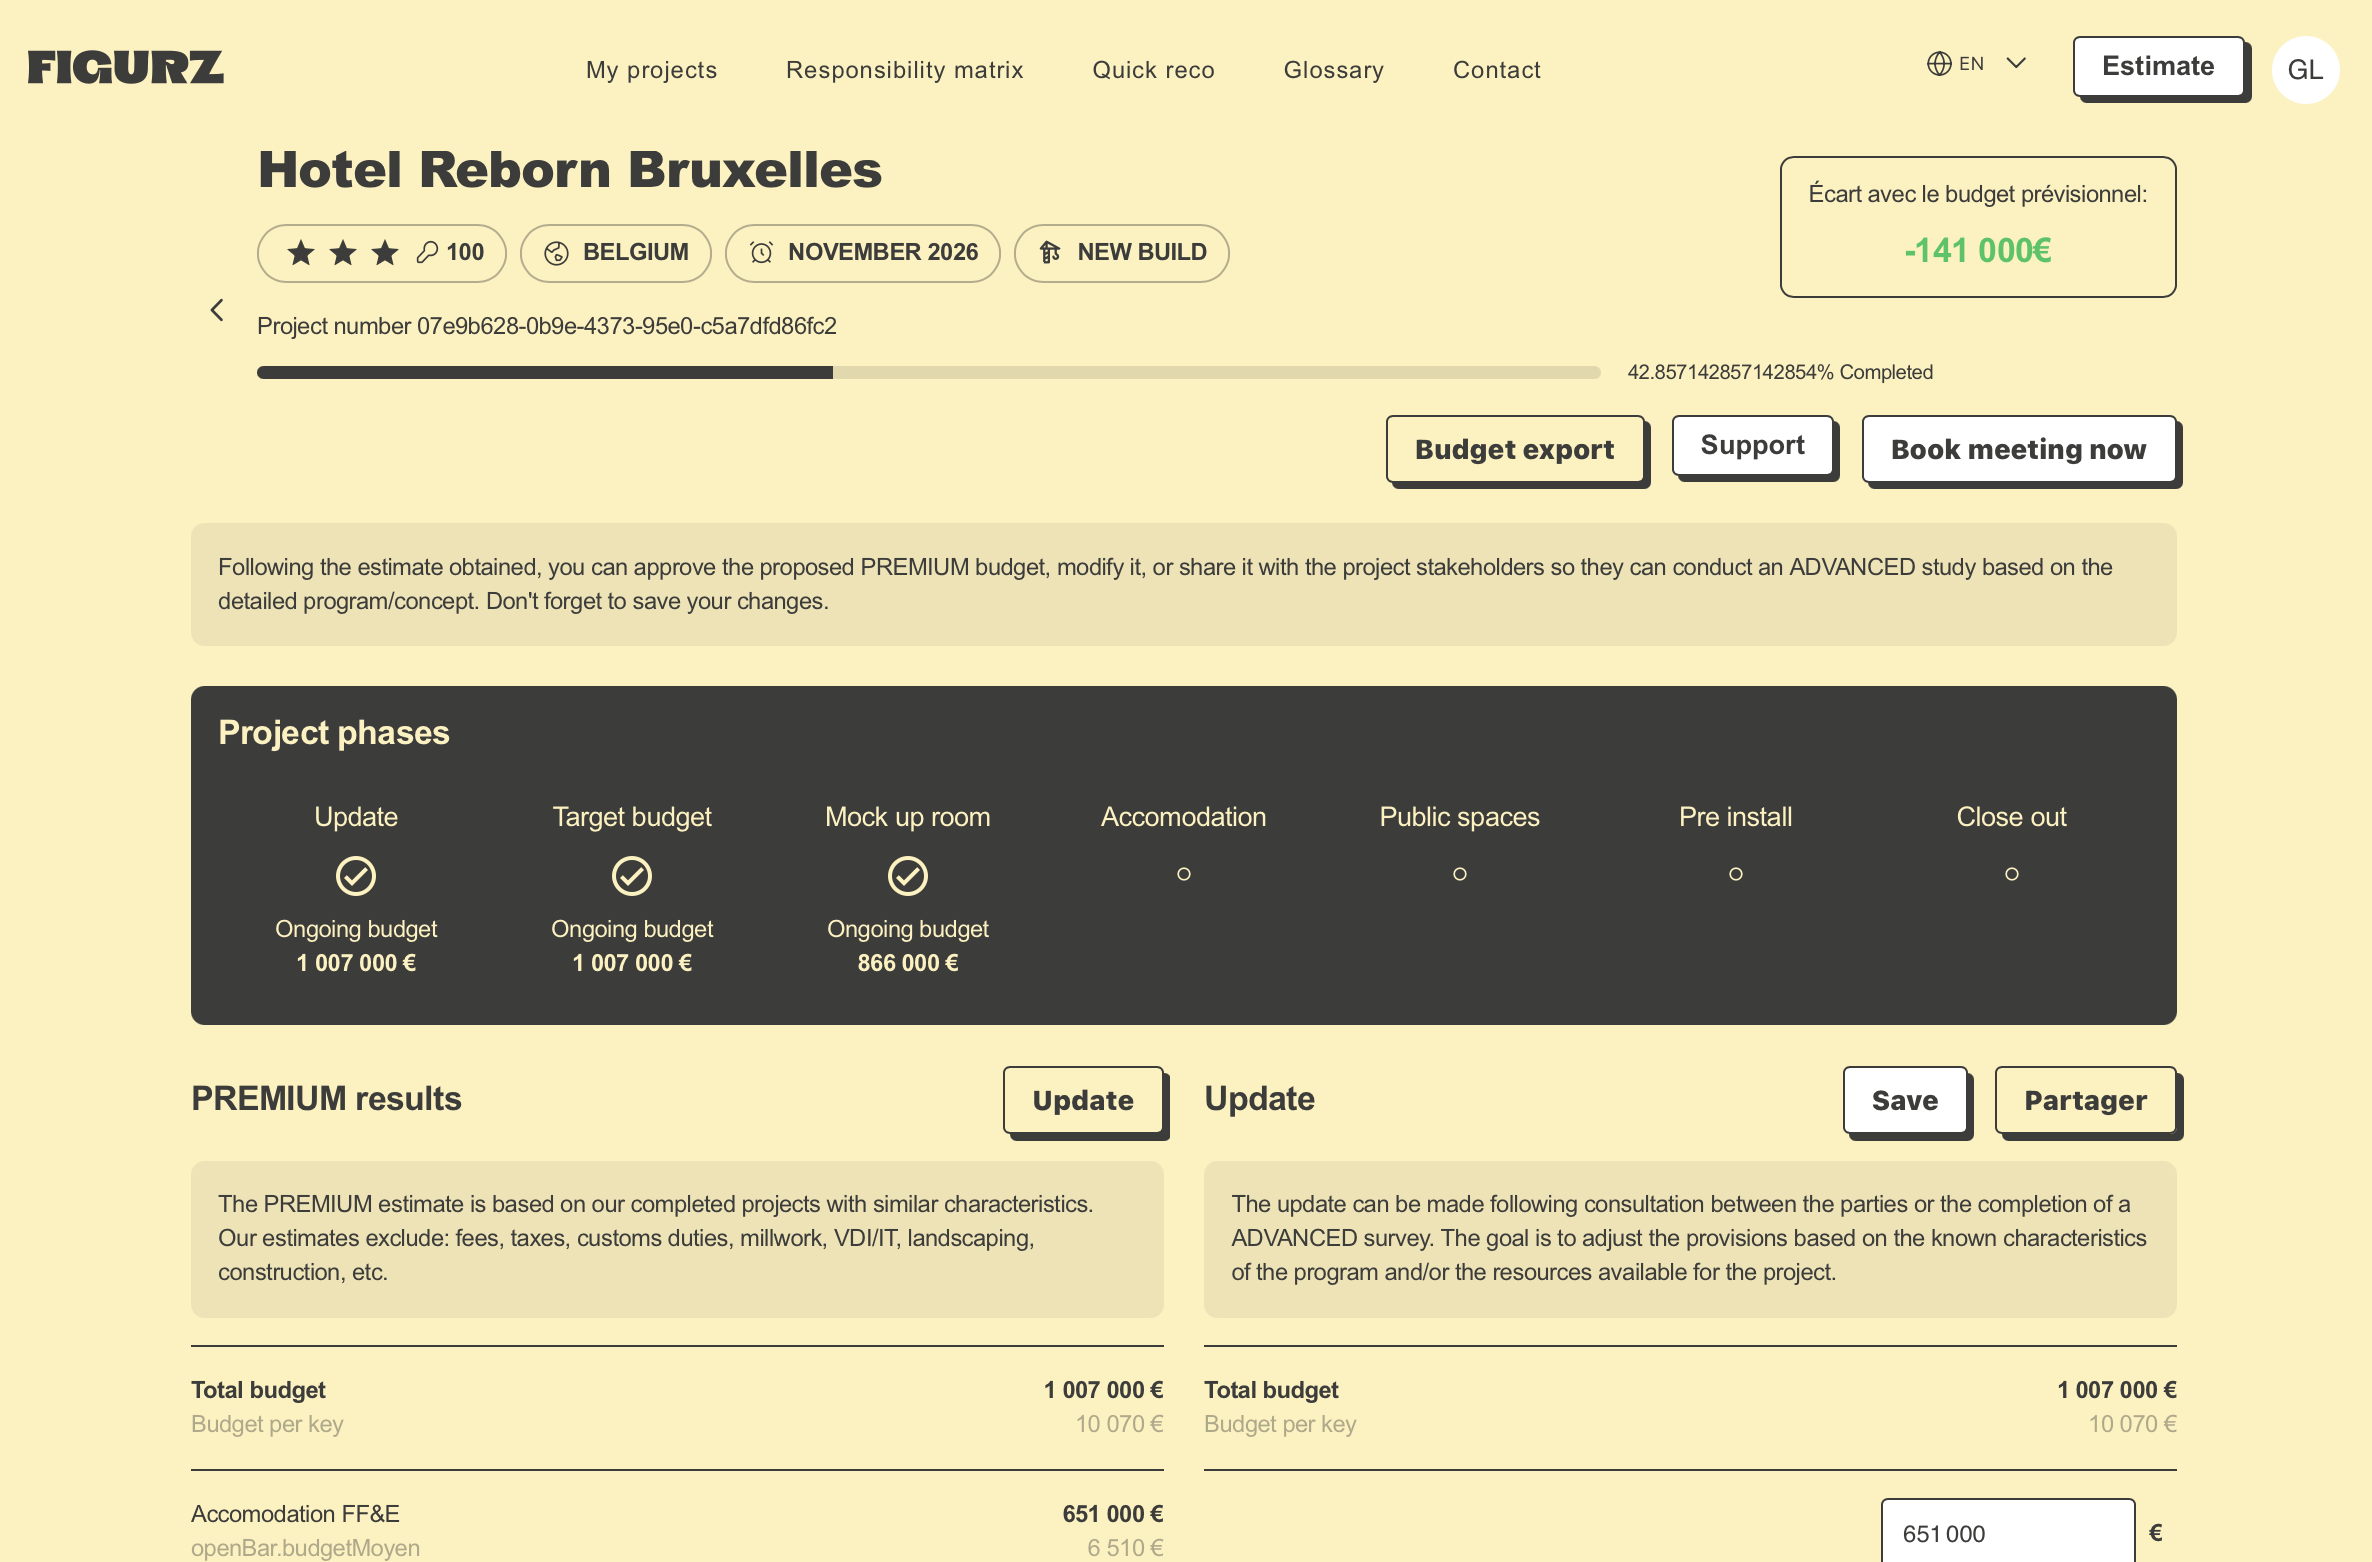Open the Responsibility matrix menu item
The width and height of the screenshot is (2372, 1562).
point(904,69)
